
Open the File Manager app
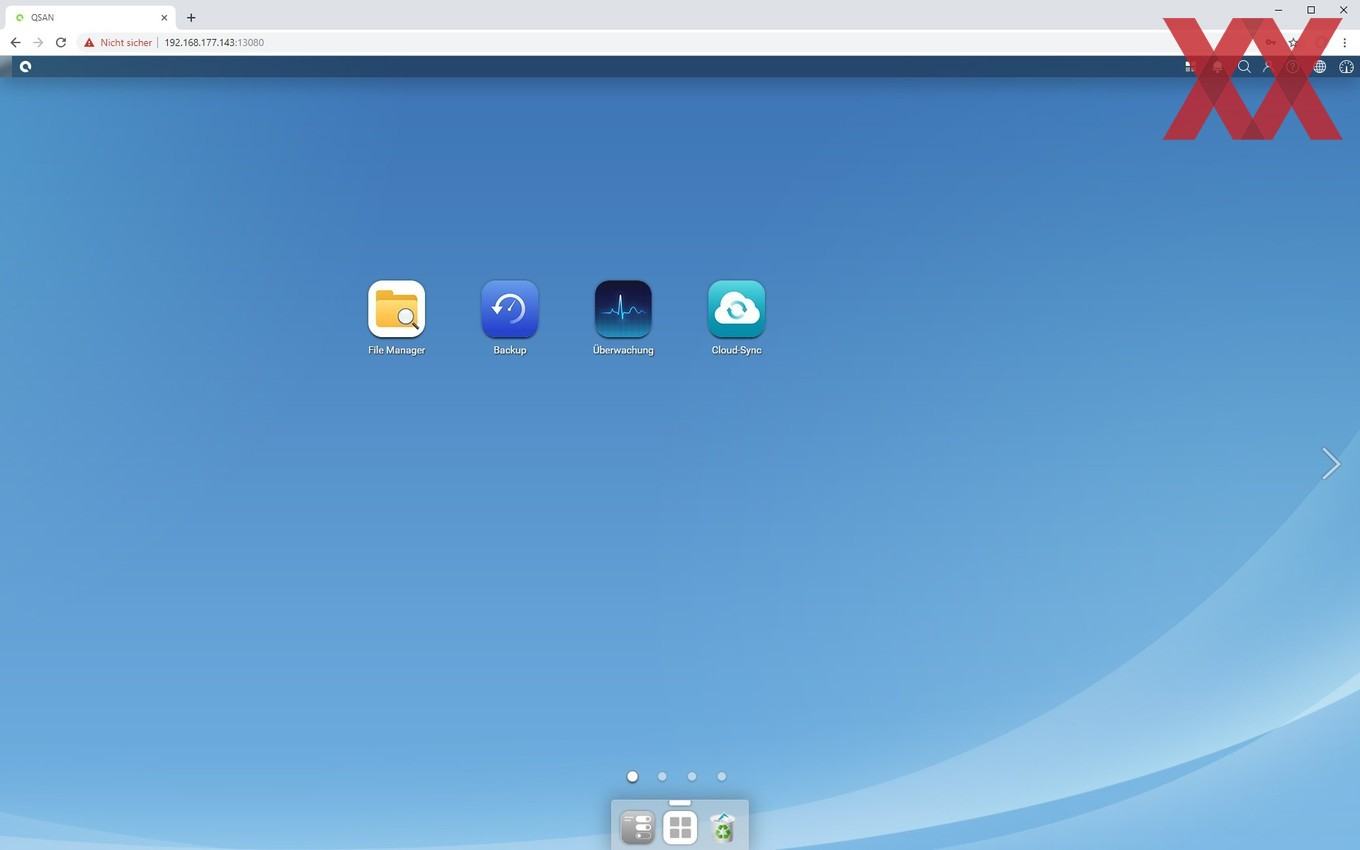pyautogui.click(x=396, y=309)
